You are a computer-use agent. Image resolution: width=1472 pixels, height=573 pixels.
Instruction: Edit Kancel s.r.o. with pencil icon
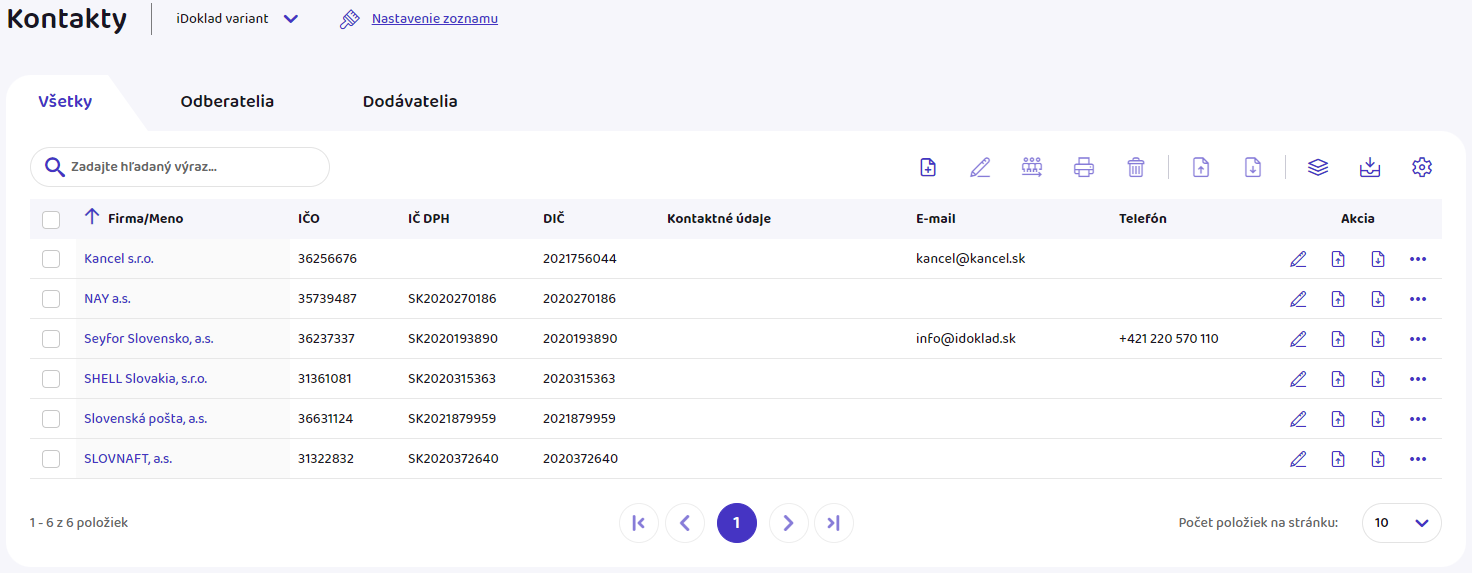click(1298, 259)
